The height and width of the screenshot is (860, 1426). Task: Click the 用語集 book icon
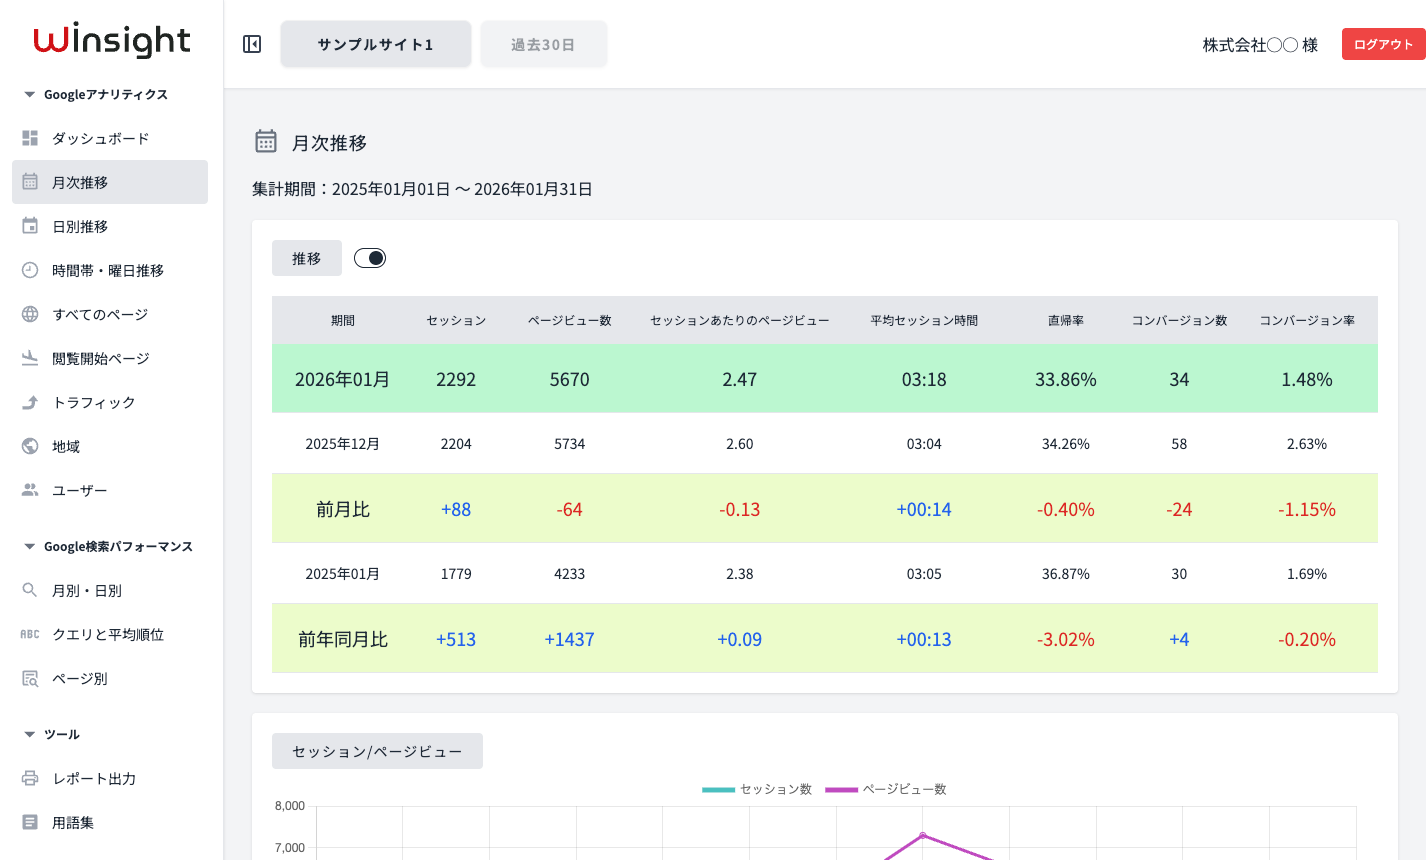point(30,822)
